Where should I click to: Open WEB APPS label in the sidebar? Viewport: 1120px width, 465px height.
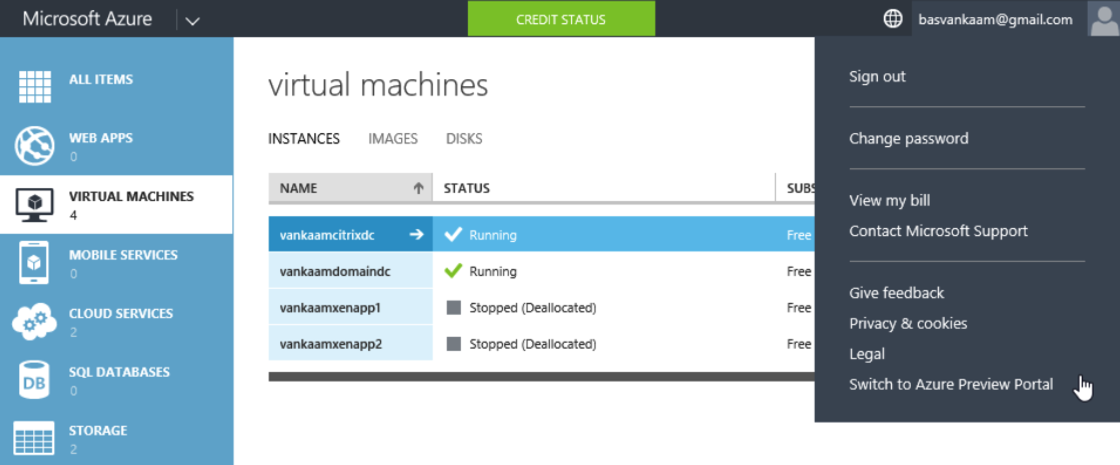point(101,138)
